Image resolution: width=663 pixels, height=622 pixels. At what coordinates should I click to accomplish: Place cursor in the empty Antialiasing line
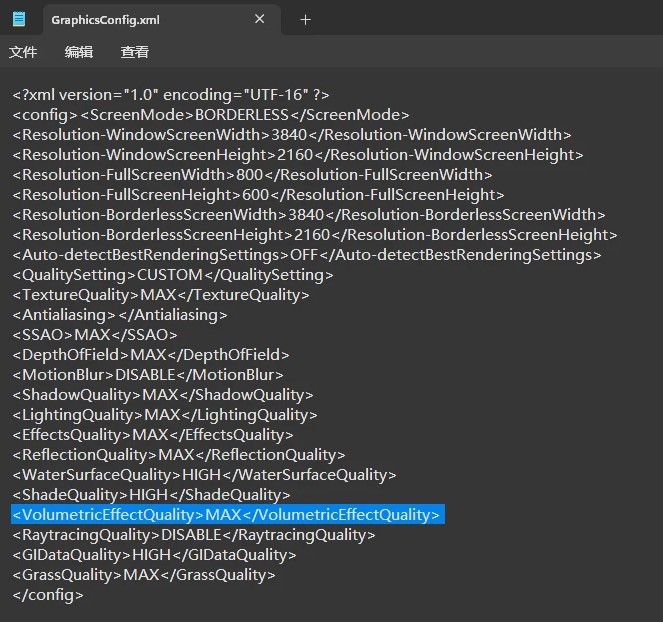[120, 315]
